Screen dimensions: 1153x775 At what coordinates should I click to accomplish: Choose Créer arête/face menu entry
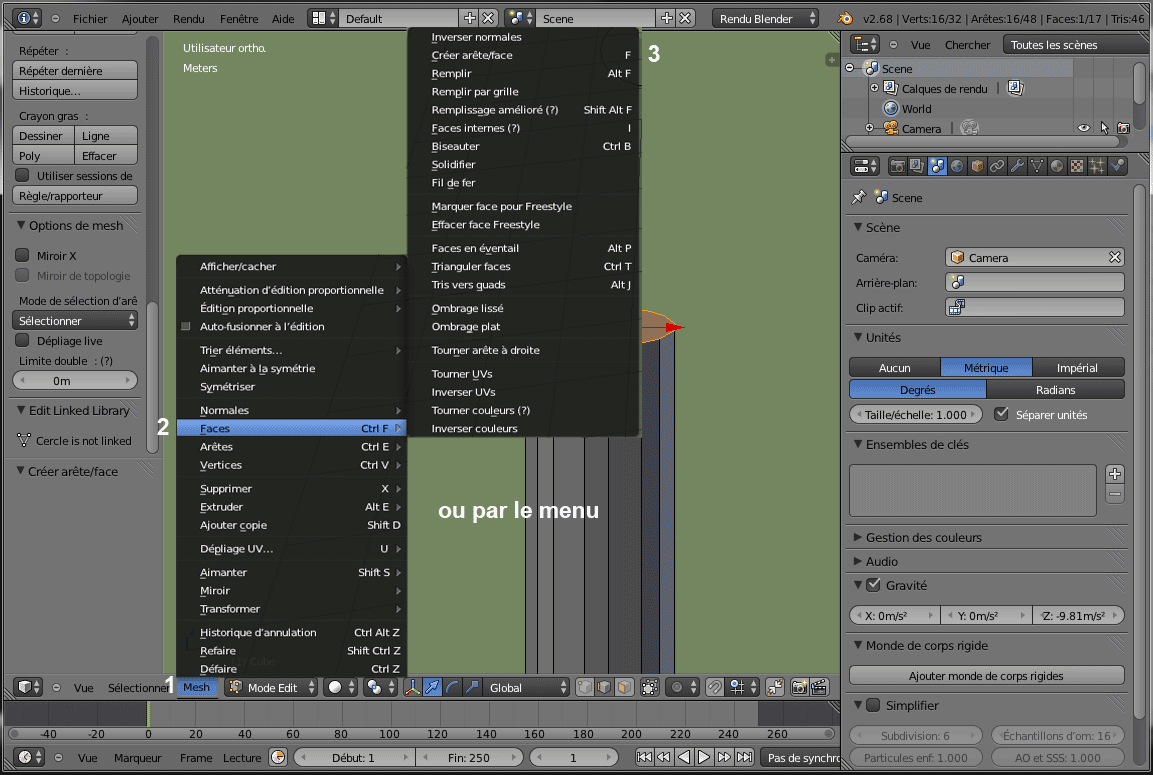tap(524, 55)
